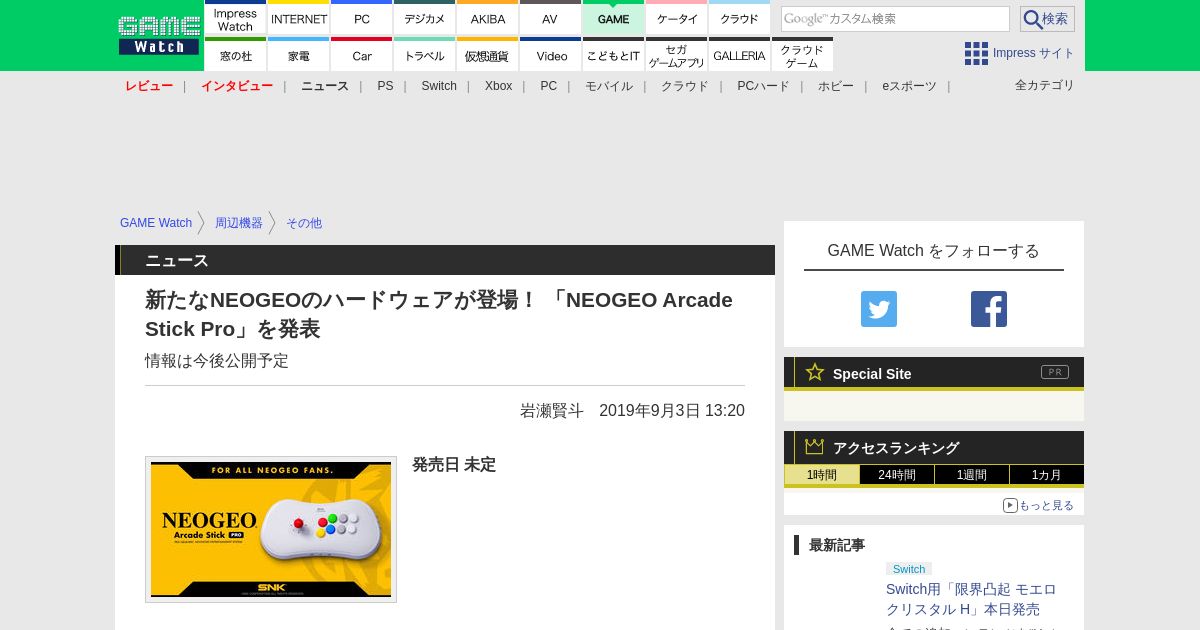Screen dimensions: 1200x630
Task: Click the search magnifier button
Action: tap(1047, 19)
